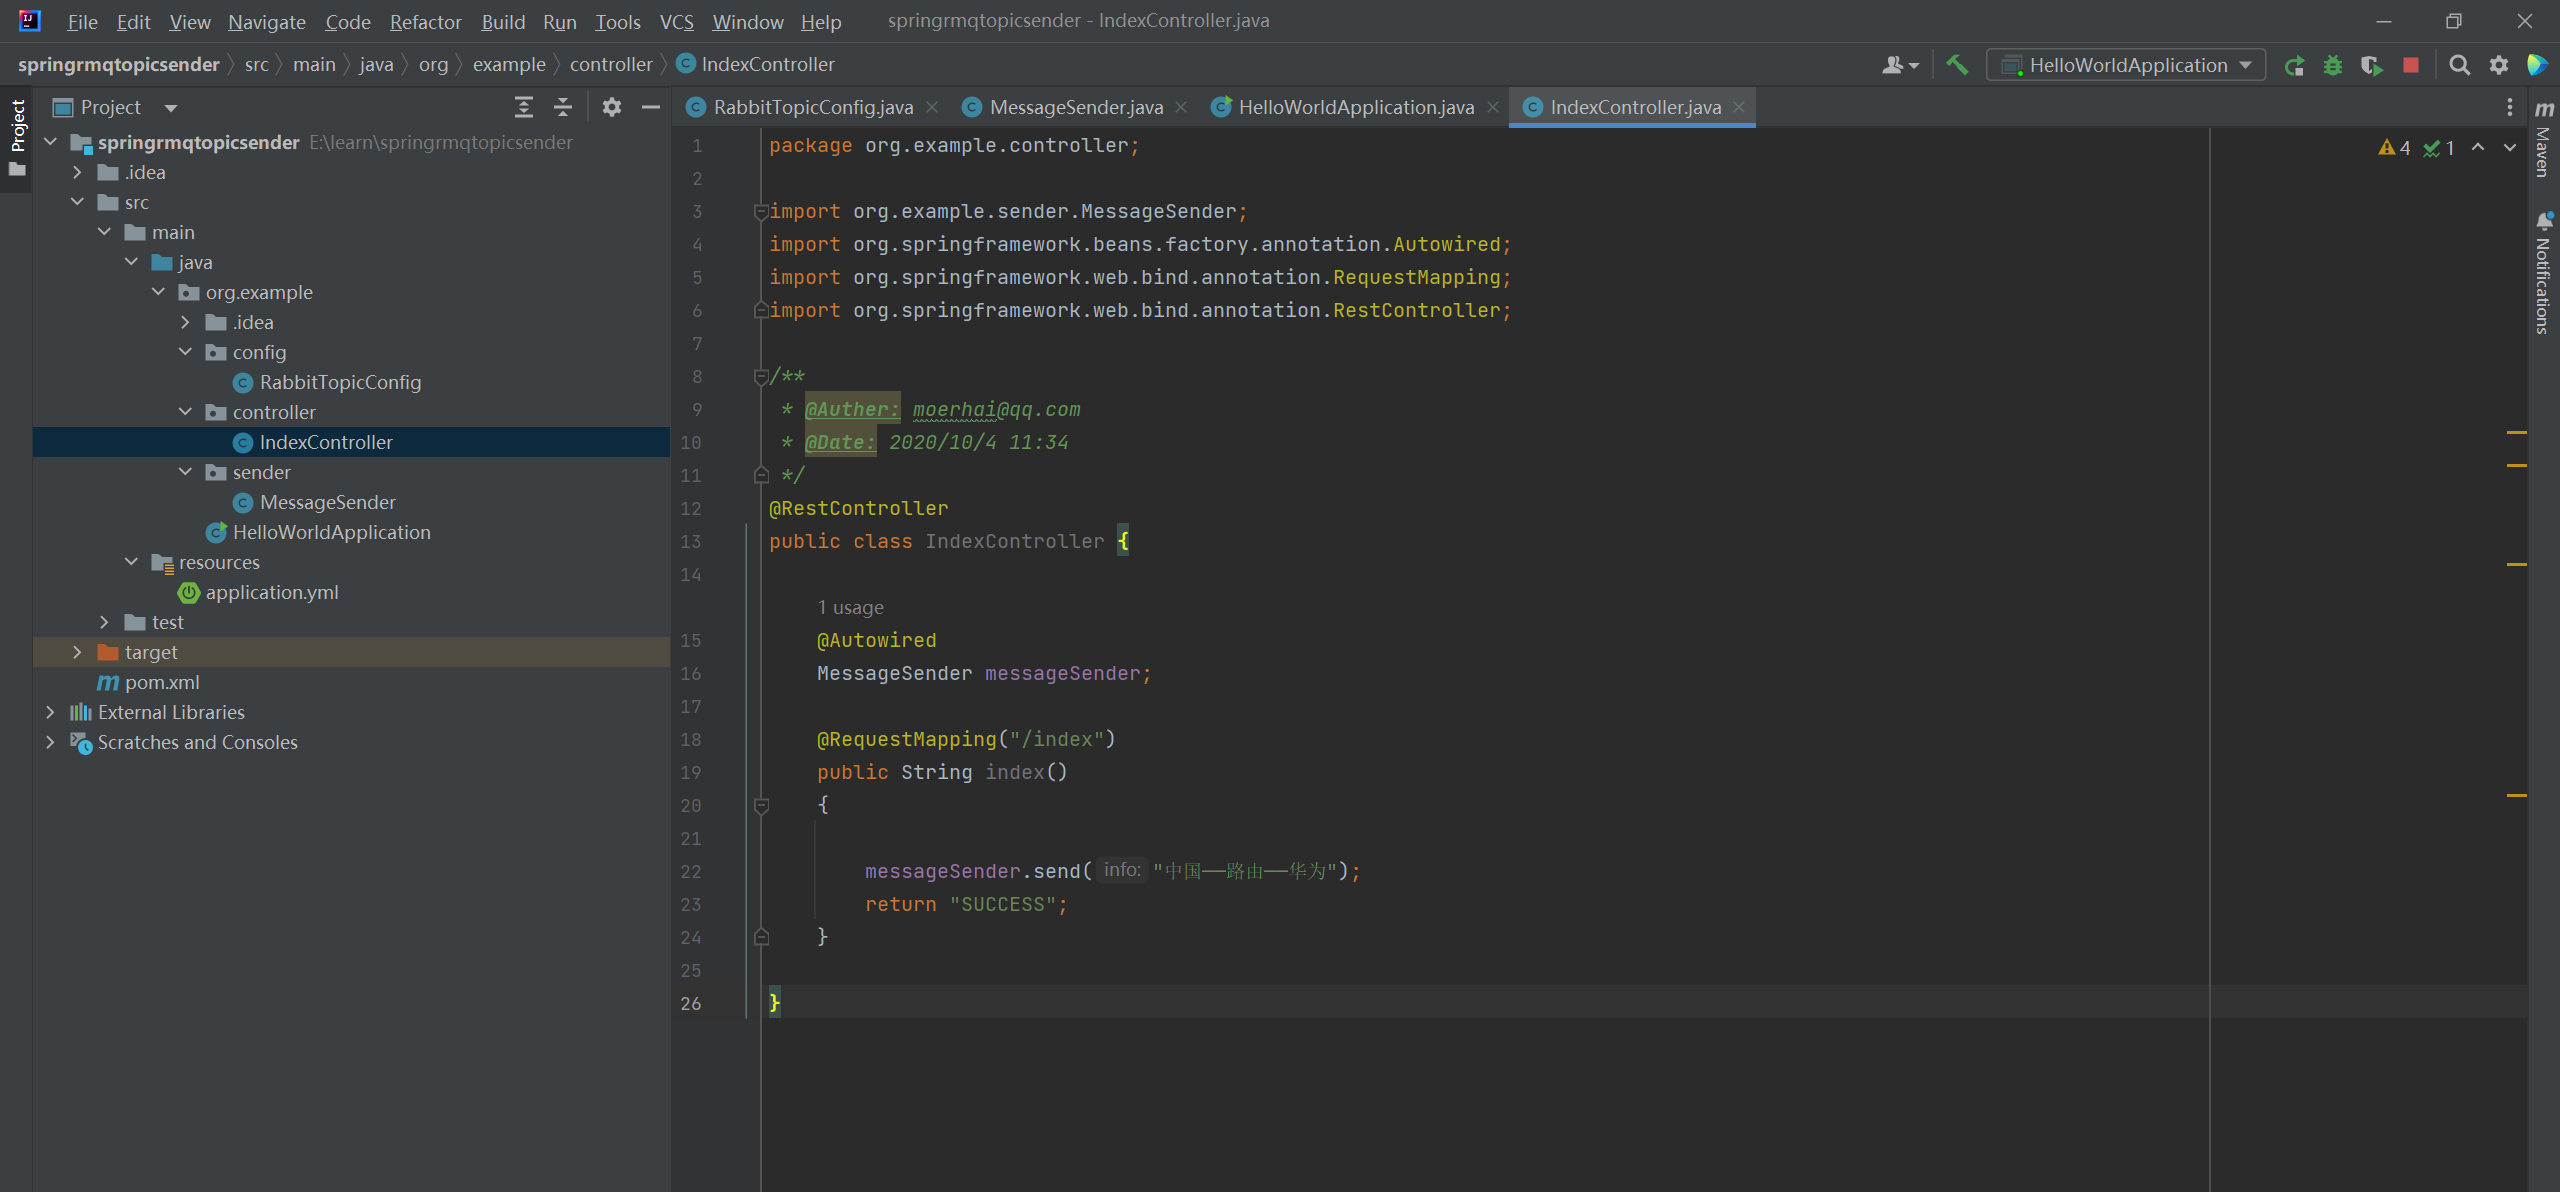Open application.yml in the project tree
Image resolution: width=2560 pixels, height=1192 pixels.
pyautogui.click(x=271, y=592)
